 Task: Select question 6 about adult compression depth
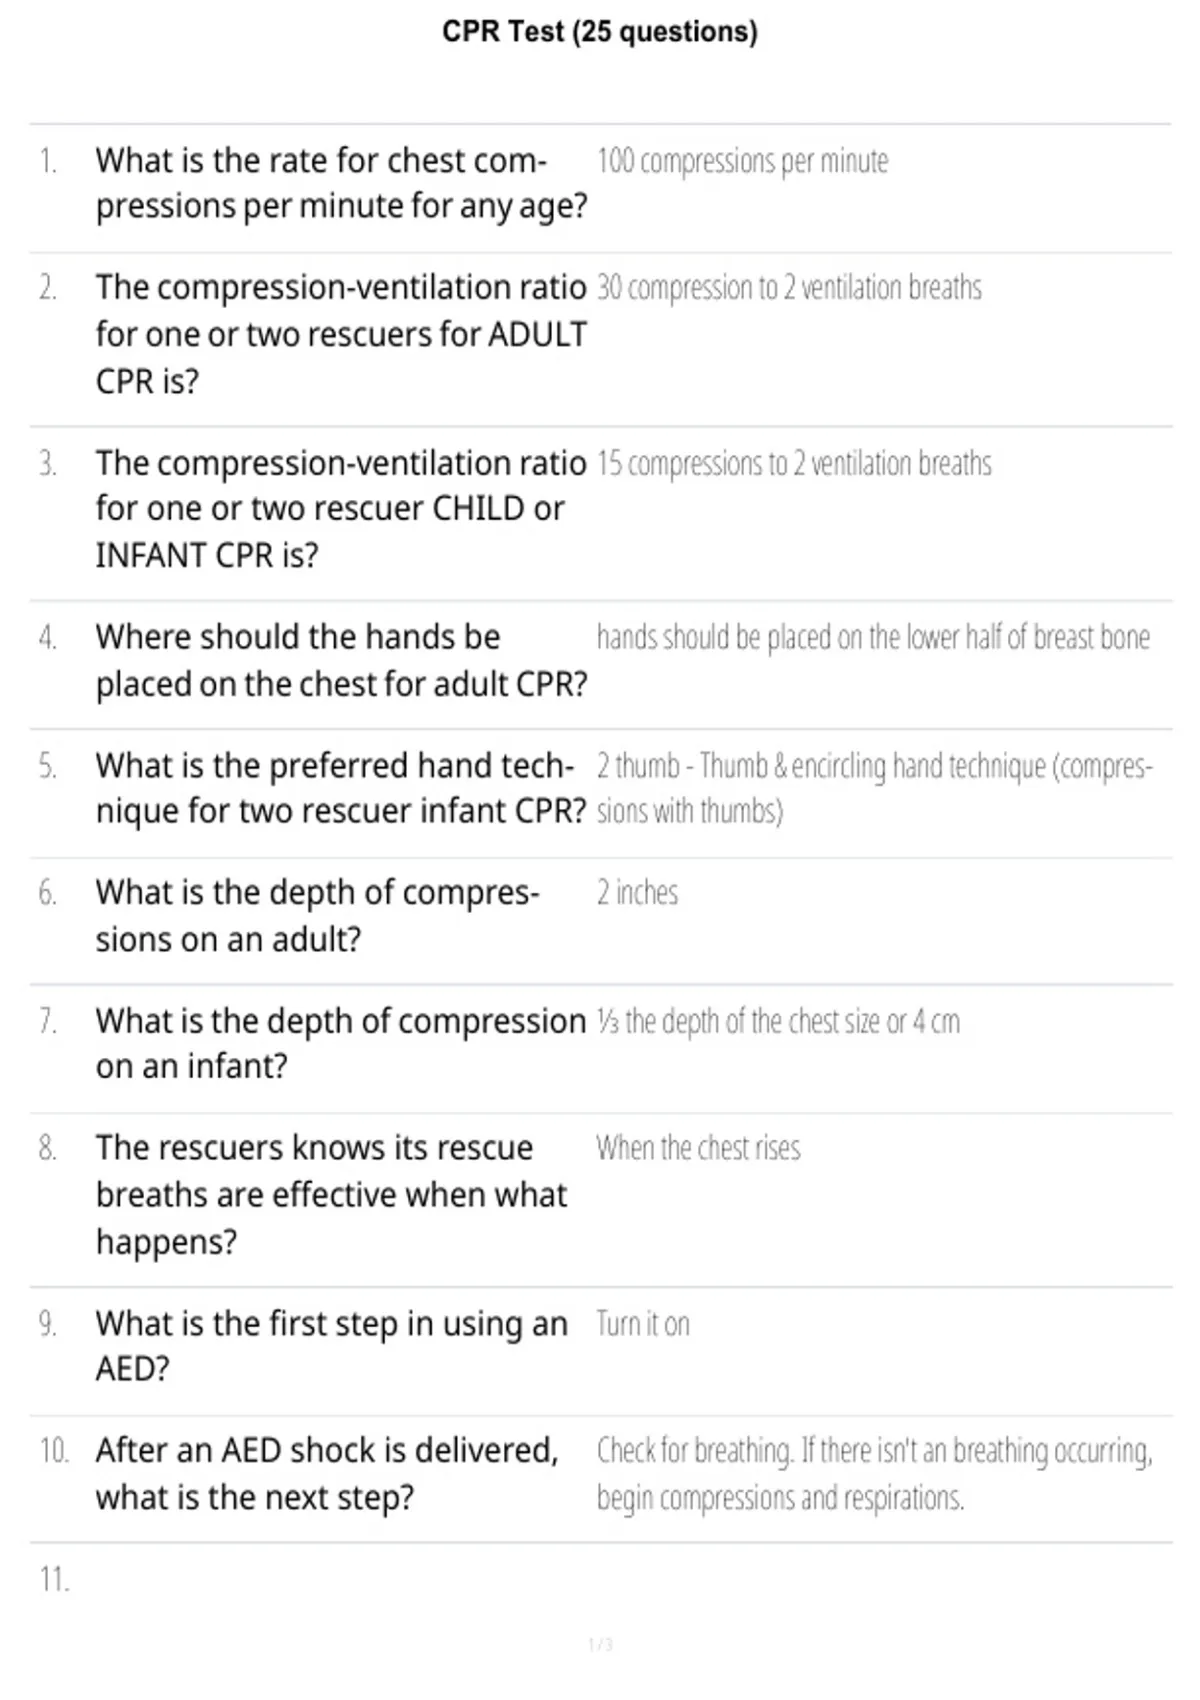click(x=318, y=915)
